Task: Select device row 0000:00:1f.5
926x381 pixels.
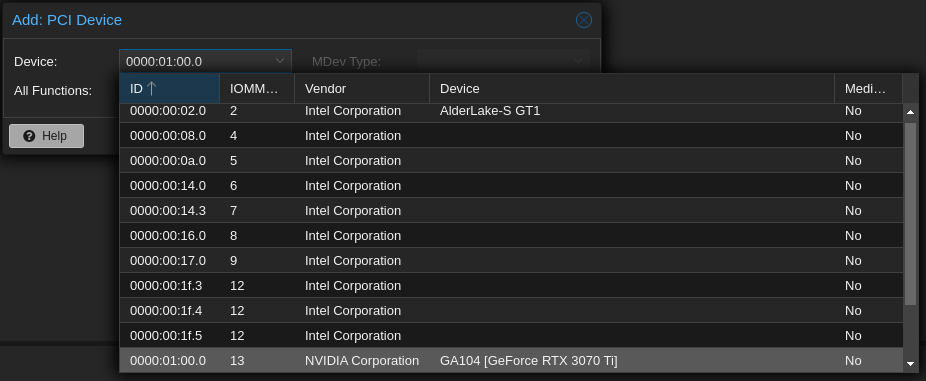Action: [x=511, y=336]
